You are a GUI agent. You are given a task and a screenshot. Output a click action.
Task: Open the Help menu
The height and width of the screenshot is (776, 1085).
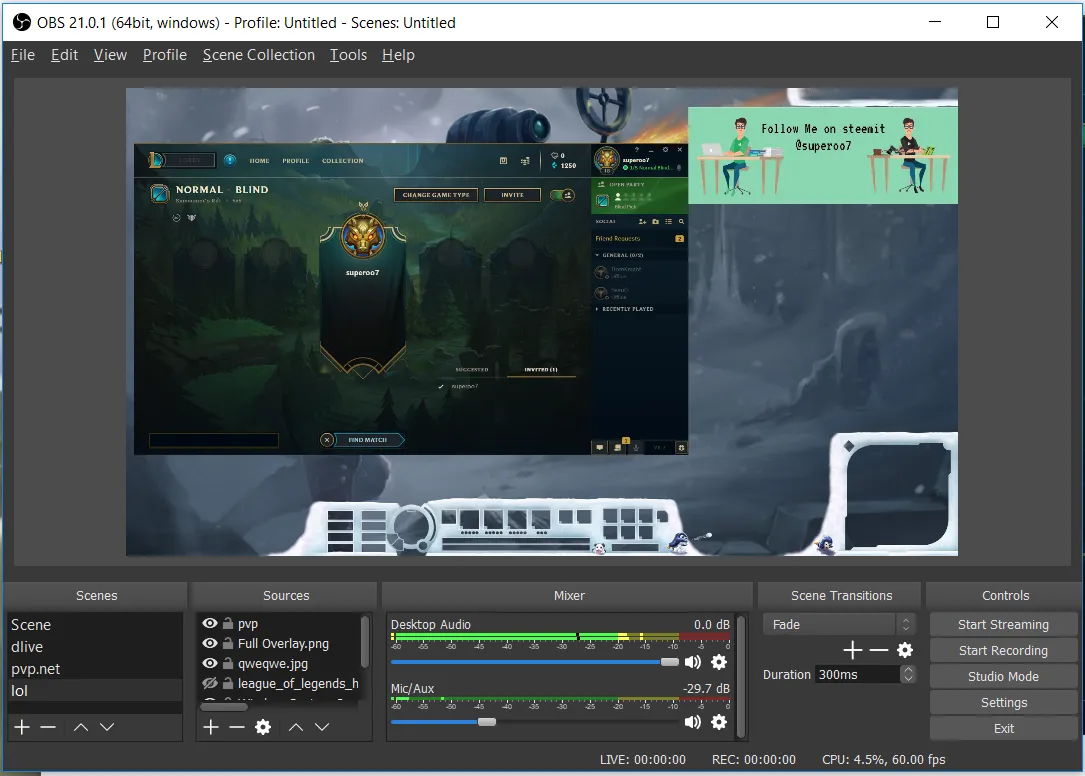(x=398, y=55)
